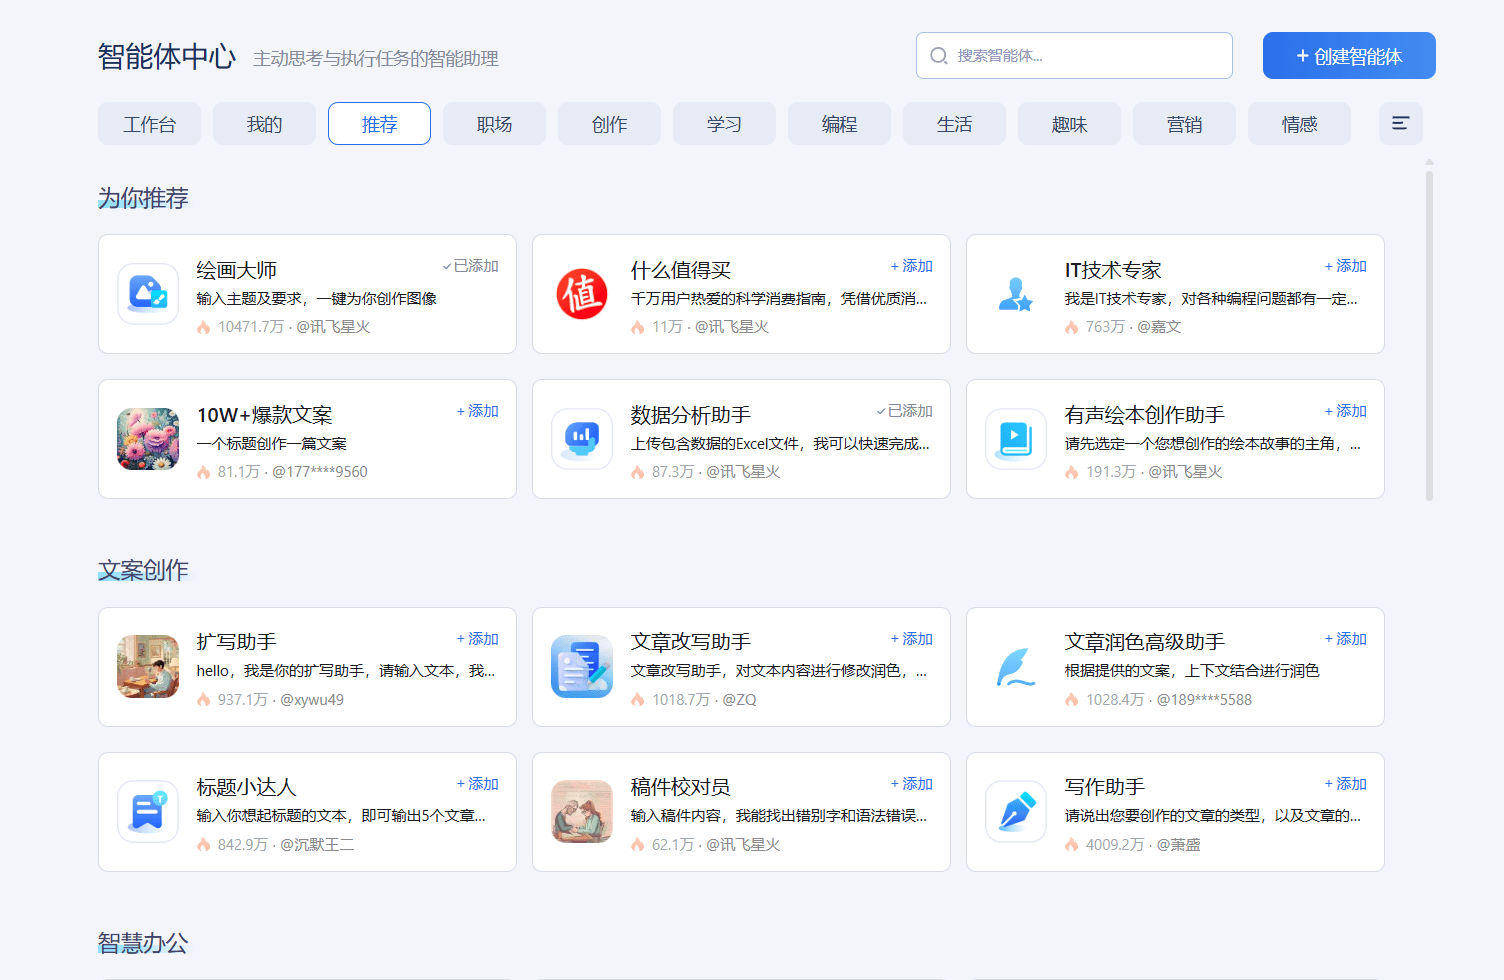
Task: Add the 10W+爆款文案 agent
Action: click(x=478, y=411)
